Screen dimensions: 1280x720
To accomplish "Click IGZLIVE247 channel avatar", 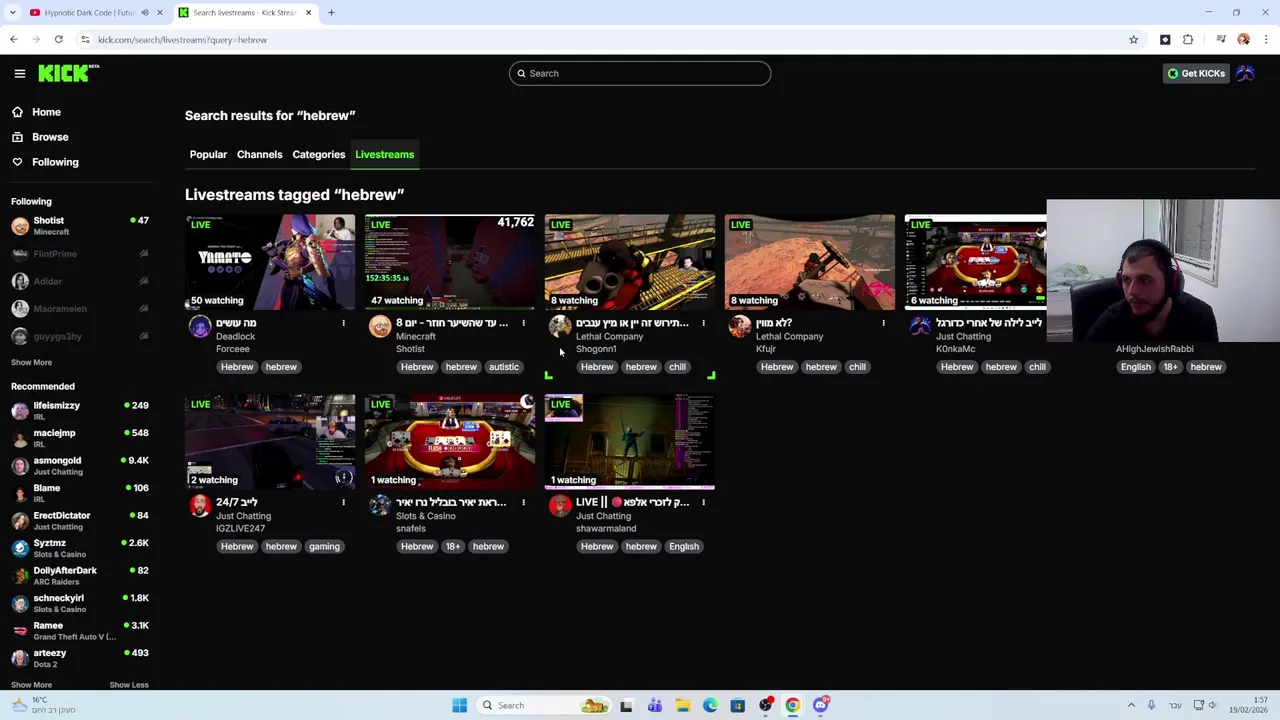I will click(x=200, y=506).
